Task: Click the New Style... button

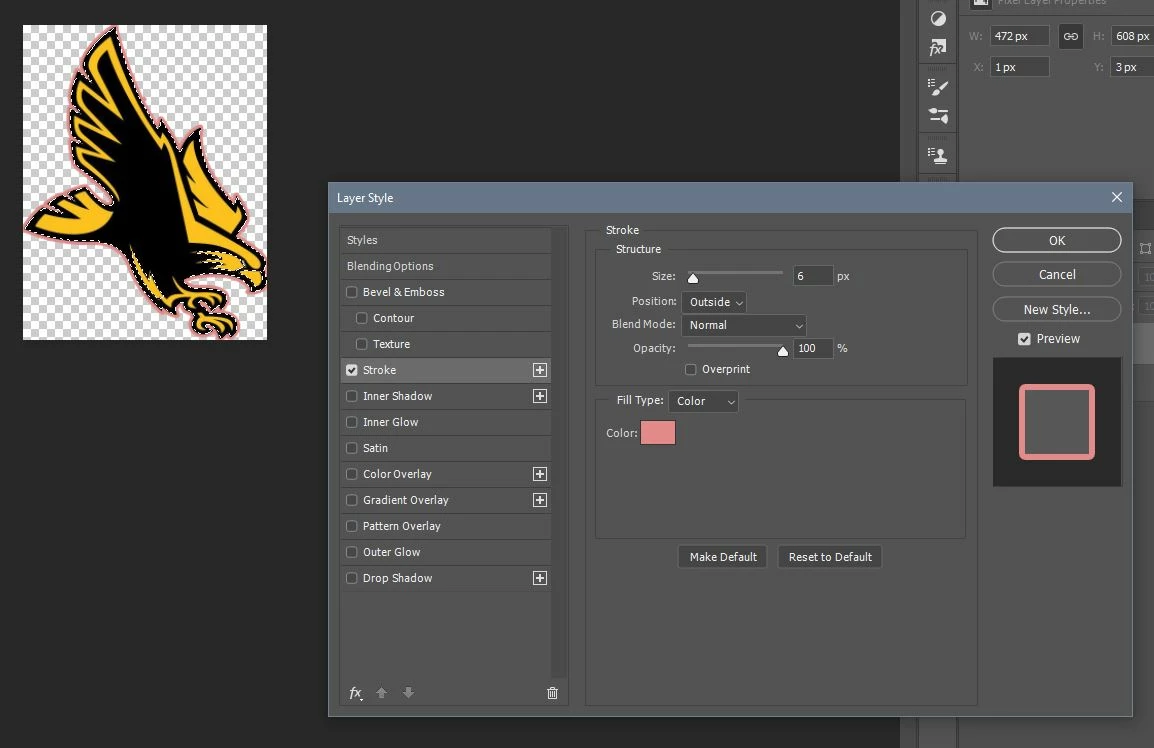Action: [1057, 309]
